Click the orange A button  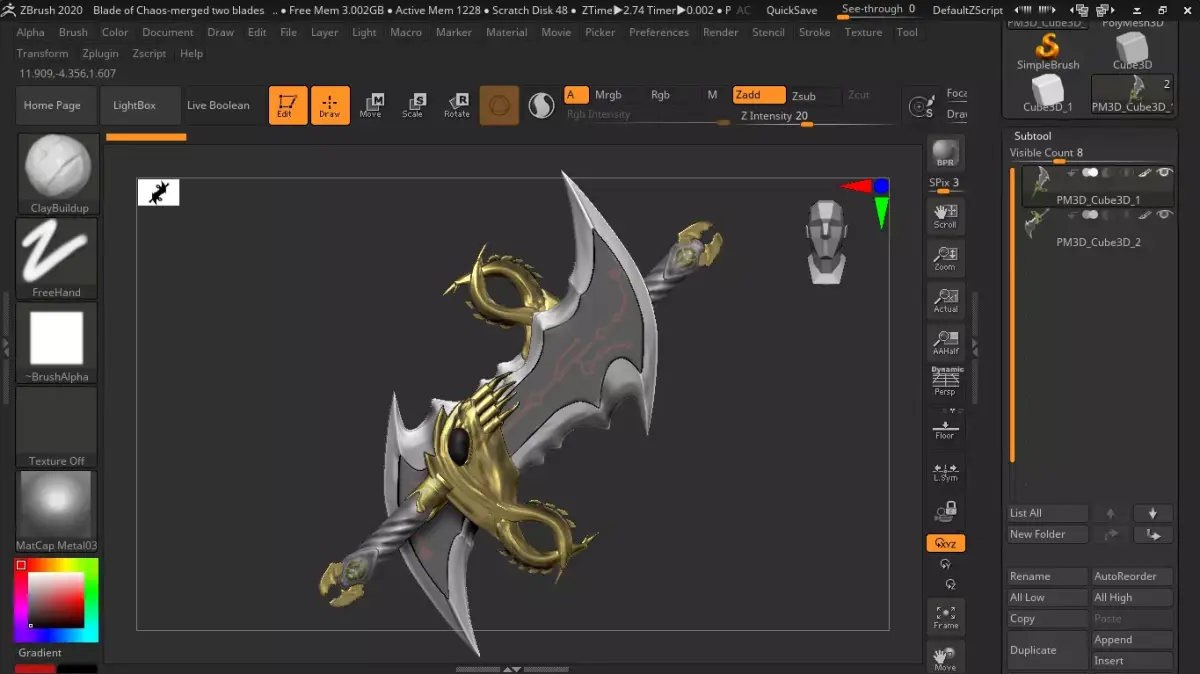[x=576, y=95]
